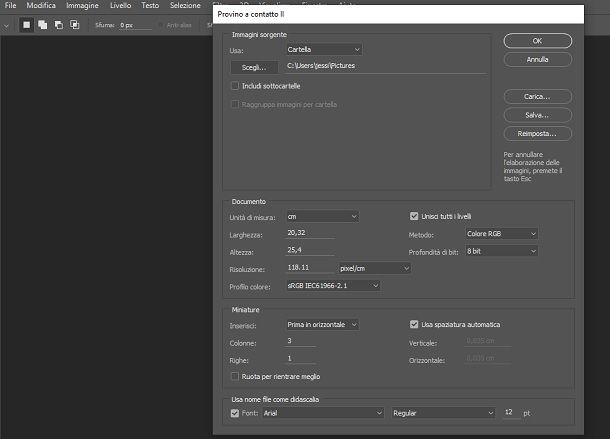Open the Livello menu

click(x=120, y=5)
